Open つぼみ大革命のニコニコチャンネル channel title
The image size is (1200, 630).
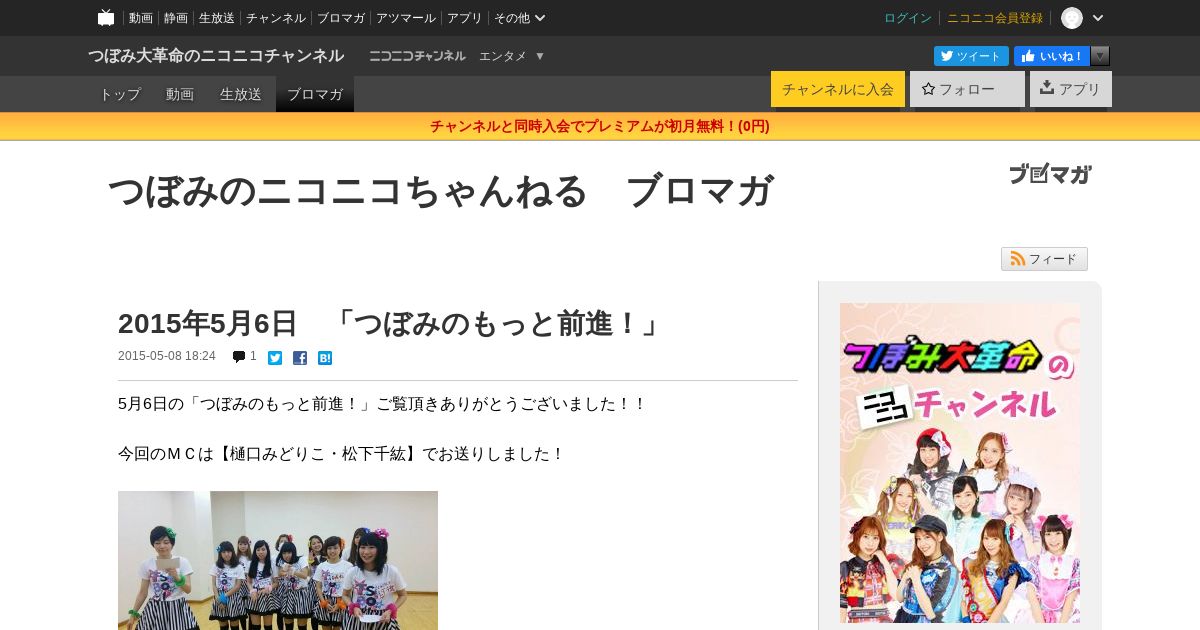coord(216,56)
